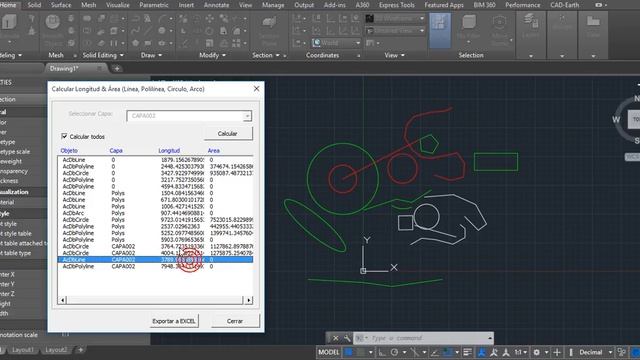The width and height of the screenshot is (640, 360).
Task: Click the Cerrar button
Action: [235, 321]
